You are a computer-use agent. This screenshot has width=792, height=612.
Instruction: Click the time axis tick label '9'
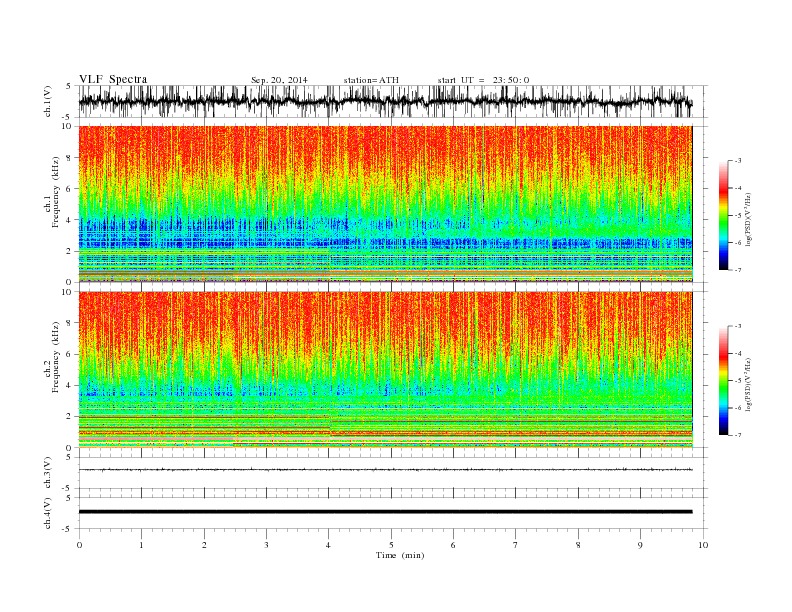pyautogui.click(x=640, y=545)
